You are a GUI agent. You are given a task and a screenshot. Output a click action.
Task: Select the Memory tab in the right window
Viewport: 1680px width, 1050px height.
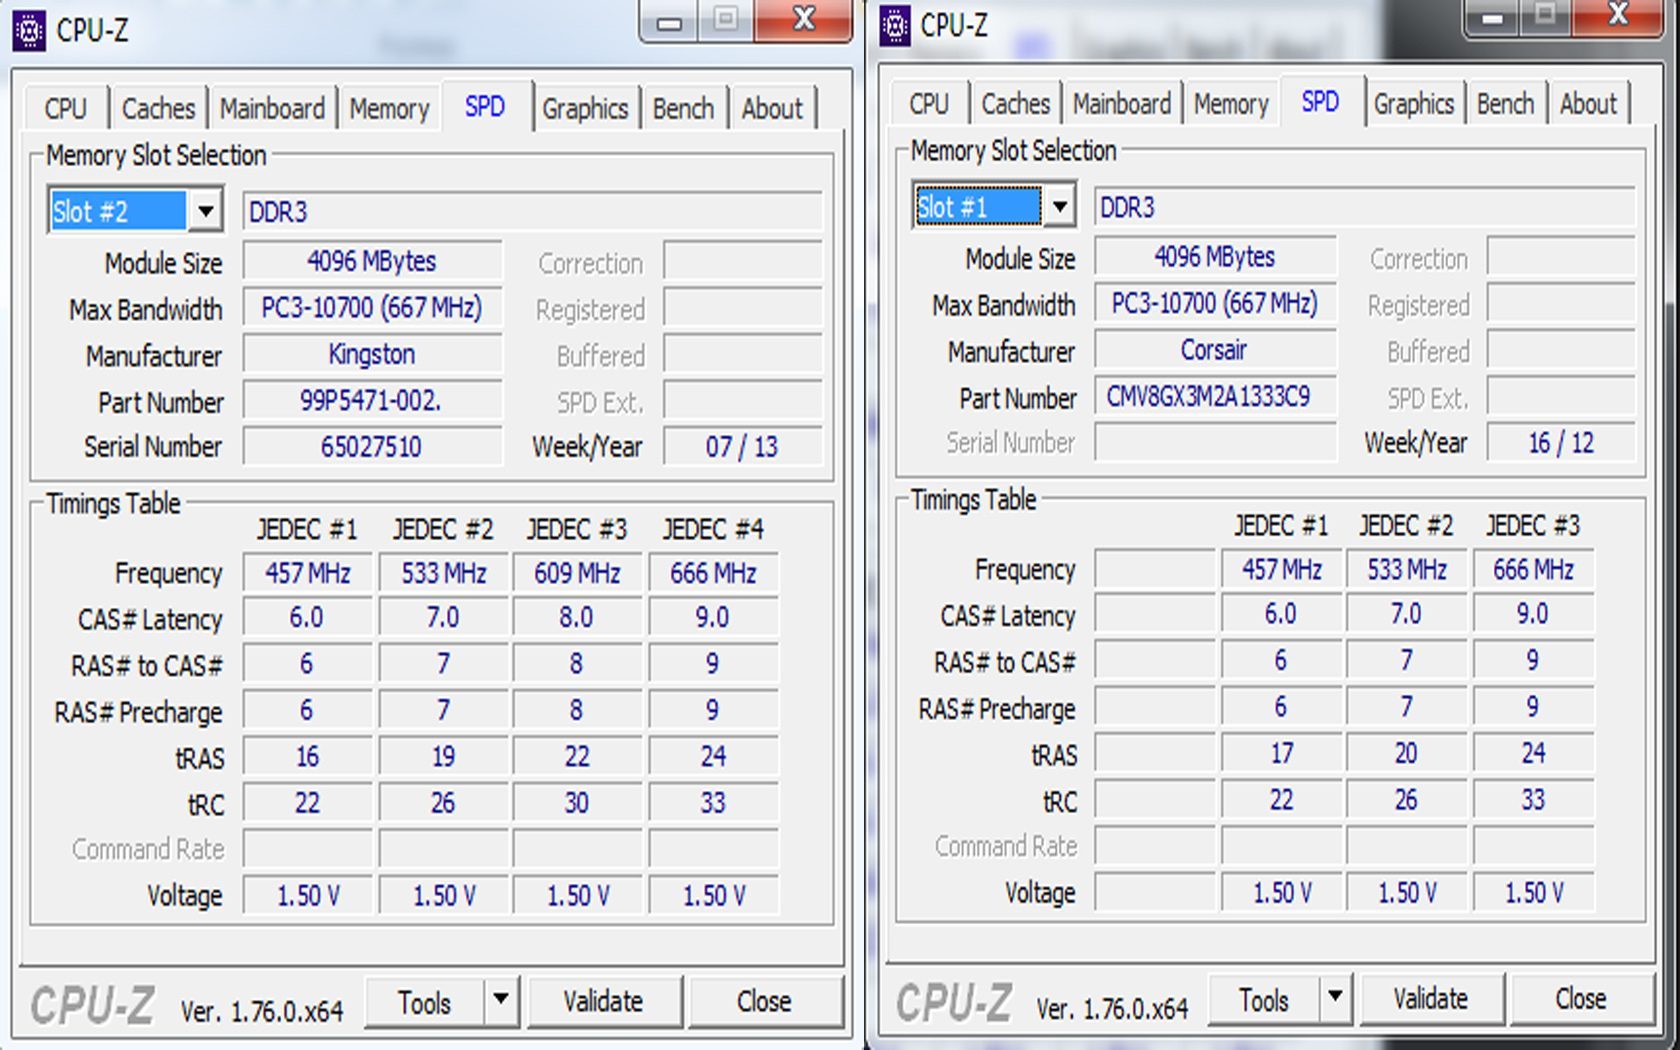click(1231, 103)
